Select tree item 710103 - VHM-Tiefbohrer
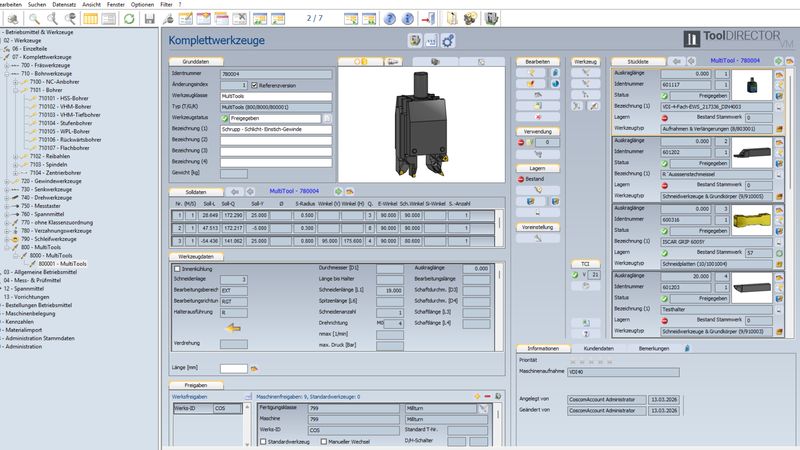This screenshot has height=450, width=800. tap(69, 115)
